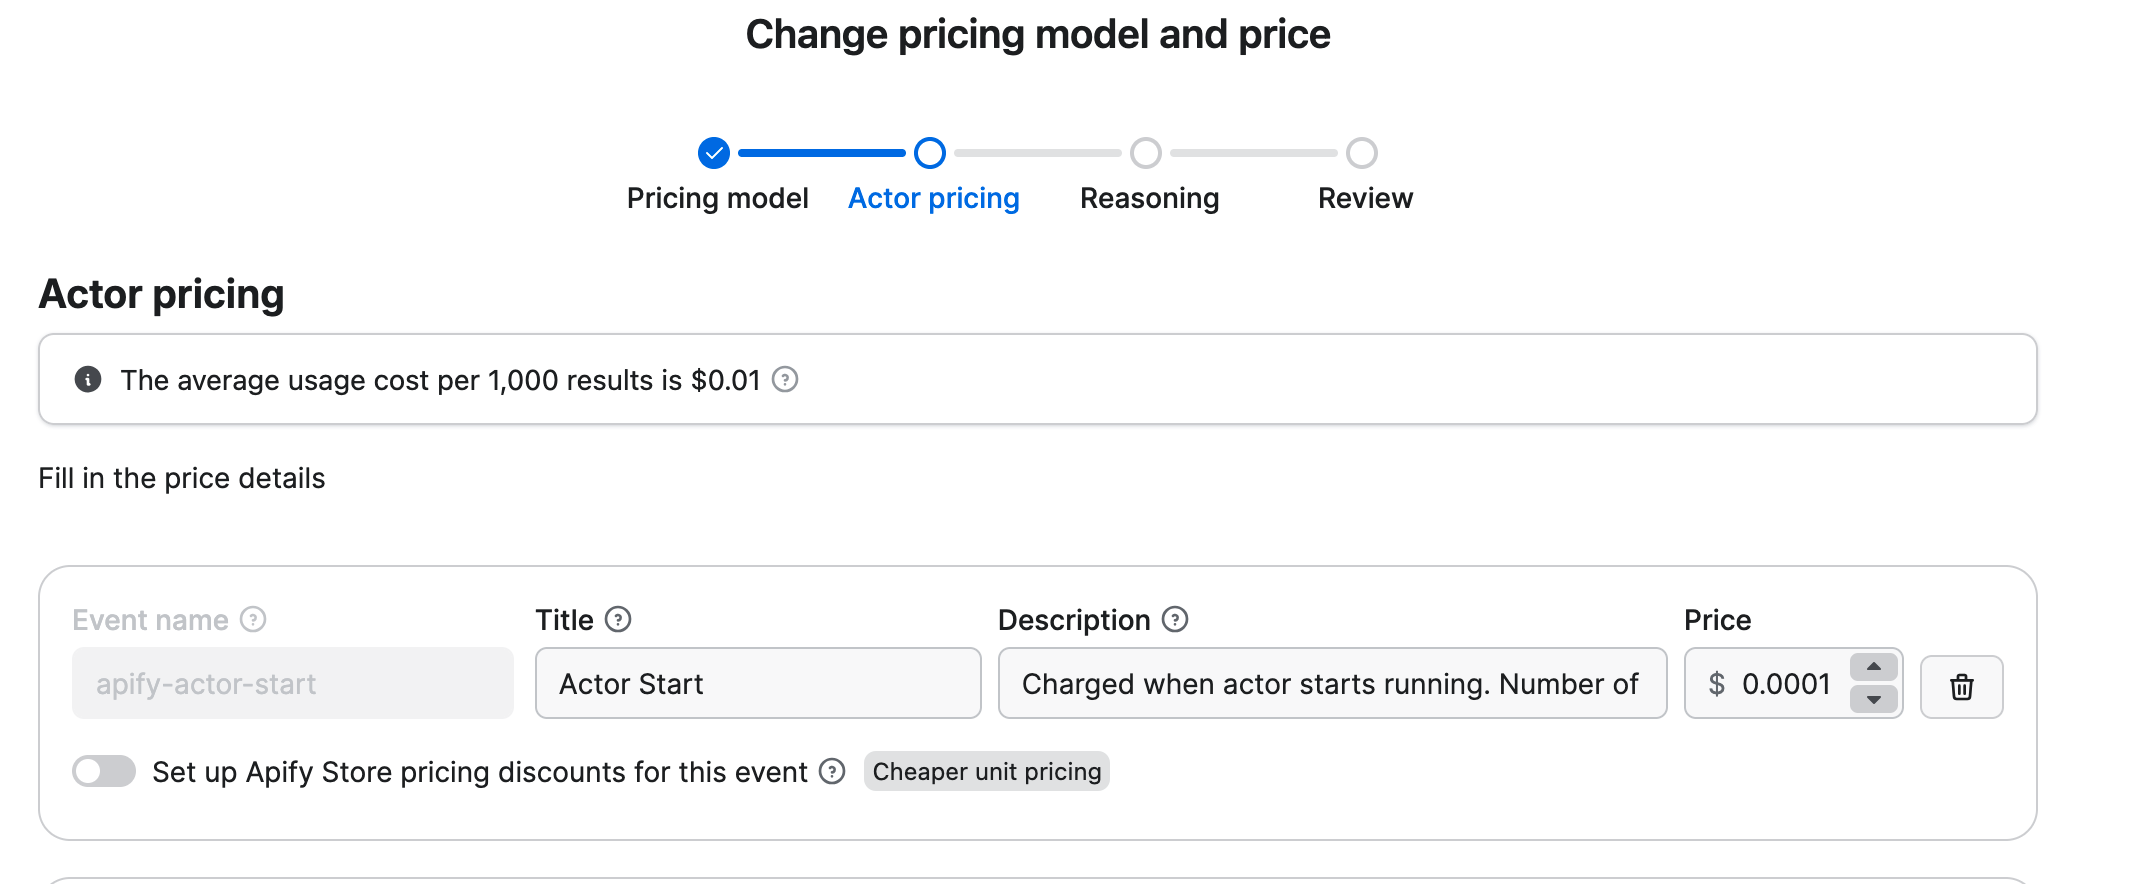Click the disabled apify-actor-start event name field
2148x884 pixels.
292,684
